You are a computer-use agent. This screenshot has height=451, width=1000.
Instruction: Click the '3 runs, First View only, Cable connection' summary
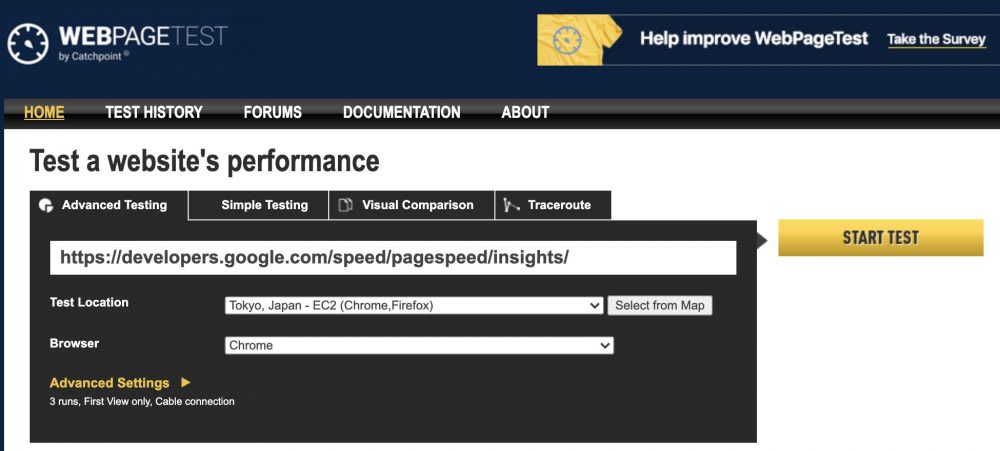(142, 402)
